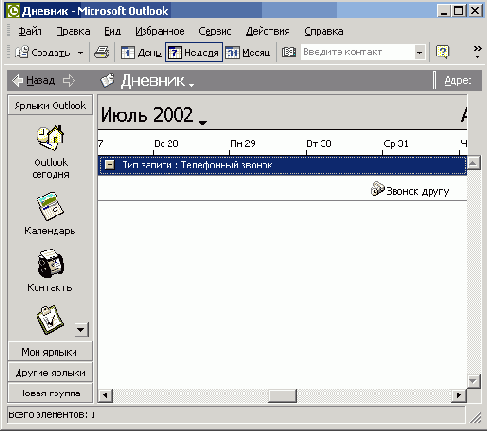Image resolution: width=487 pixels, height=431 pixels.
Task: Click the horizontal timeline scrollbar thumb
Action: pyautogui.click(x=282, y=396)
